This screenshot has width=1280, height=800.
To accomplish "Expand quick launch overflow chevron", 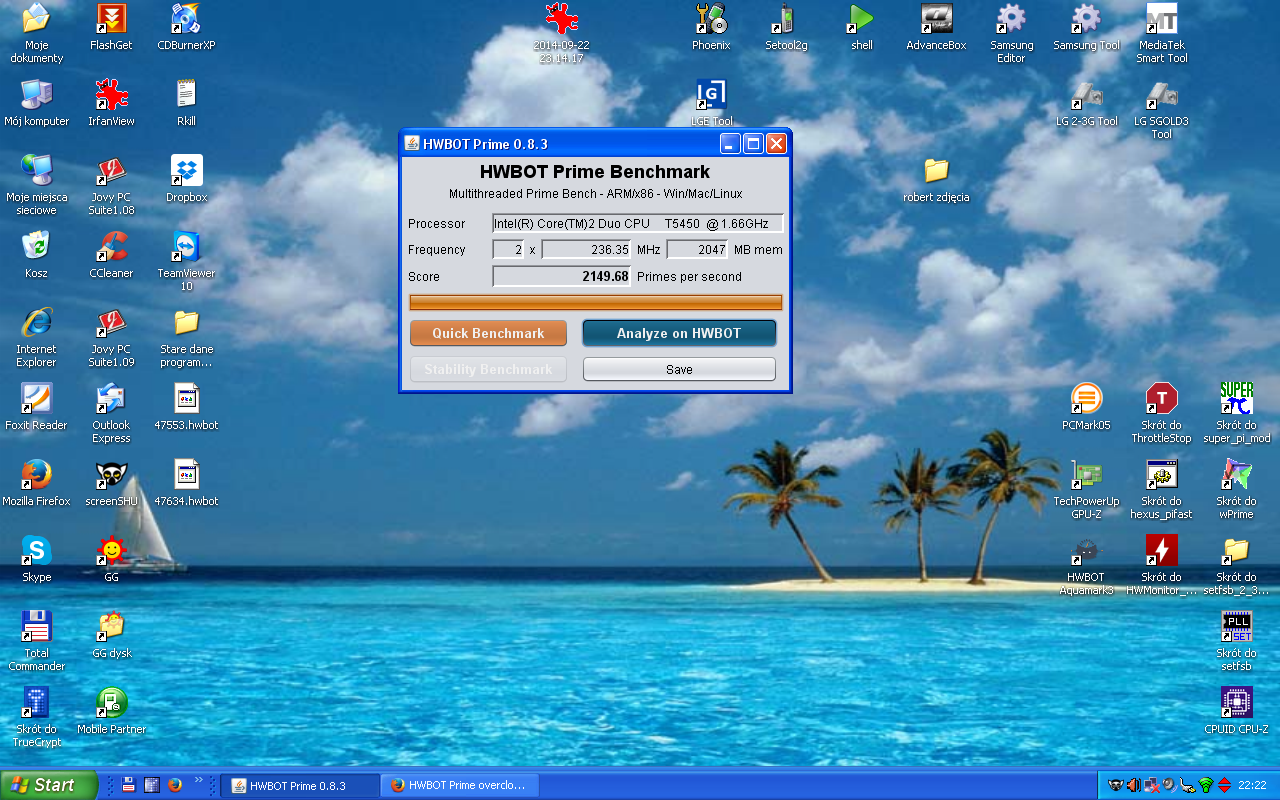I will pos(198,780).
